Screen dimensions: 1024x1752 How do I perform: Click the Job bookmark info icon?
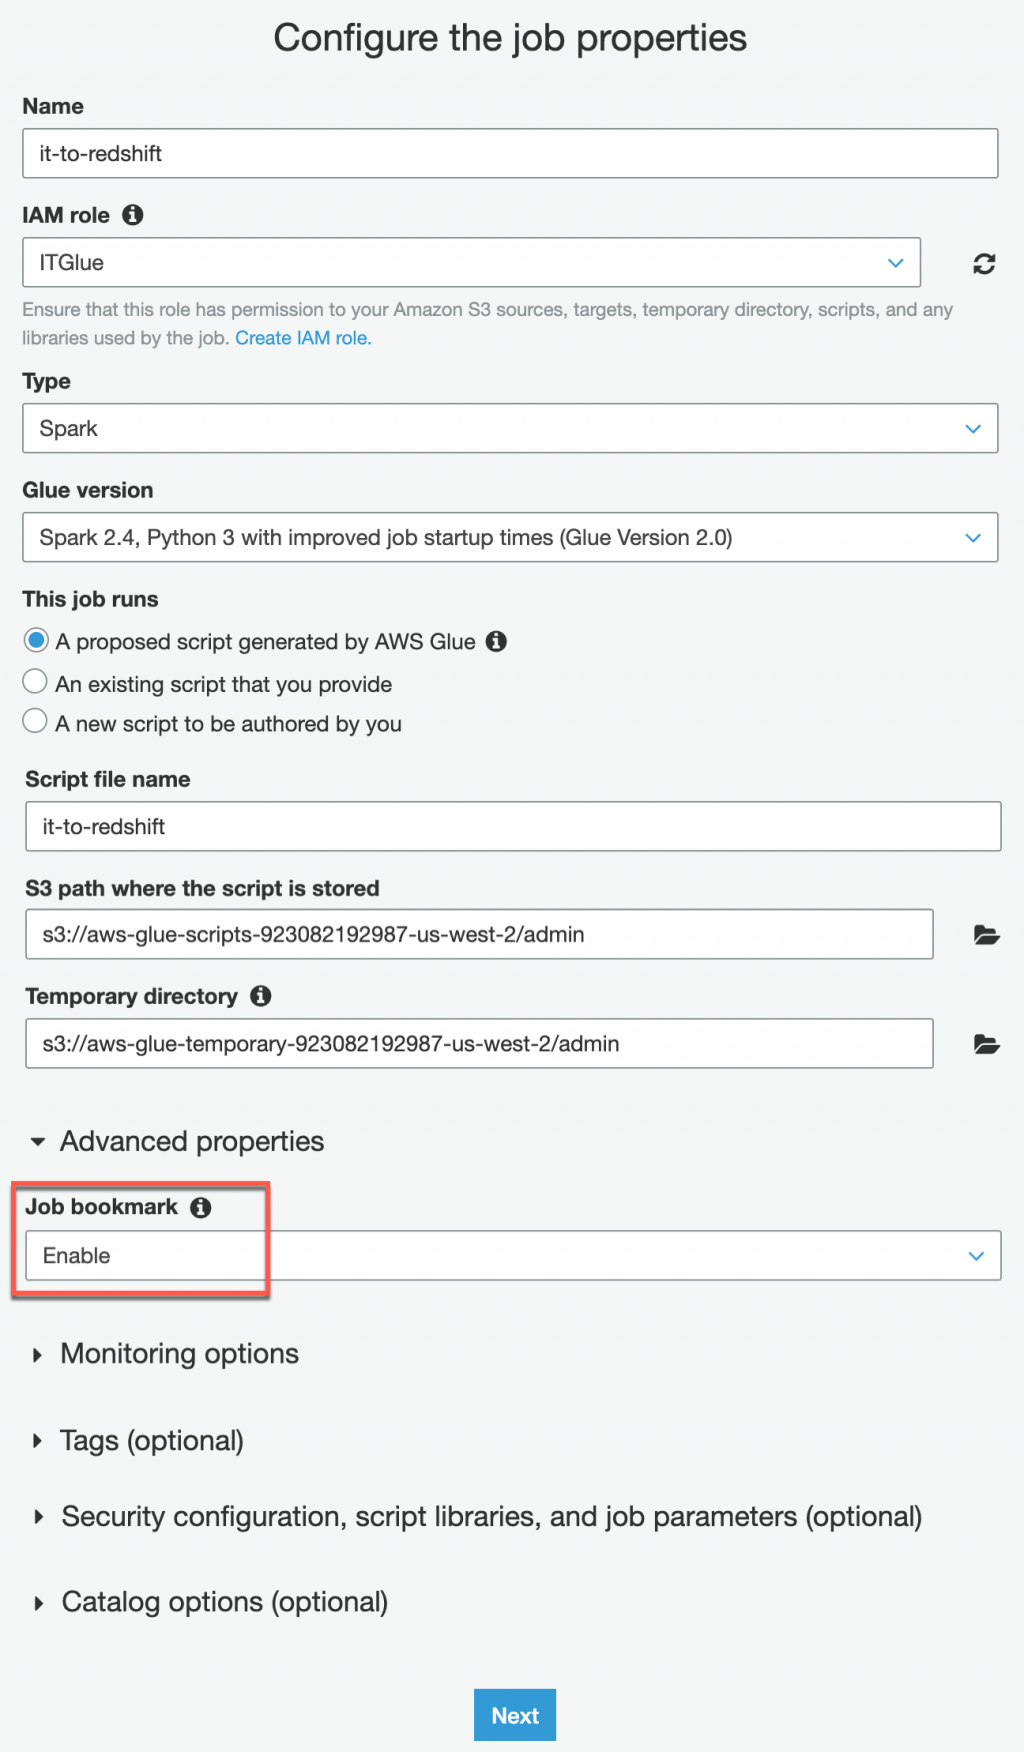201,1207
